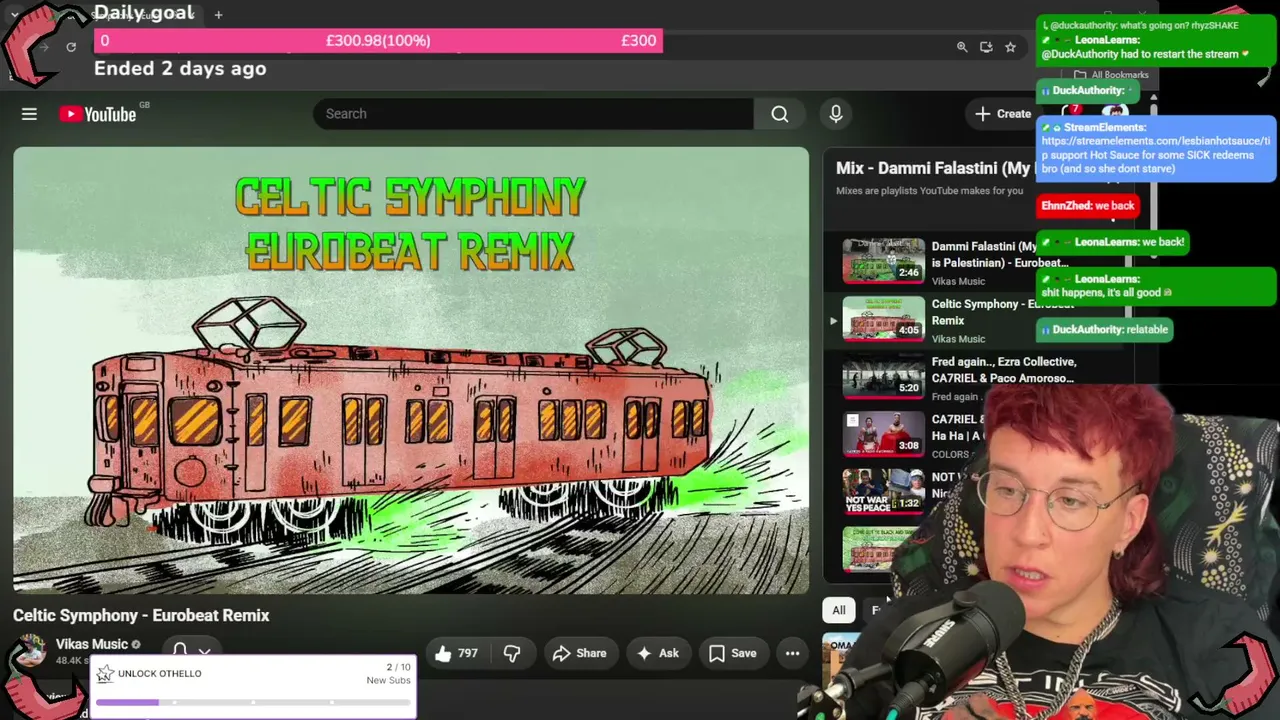The width and height of the screenshot is (1280, 720).
Task: Click LeonaLearns' 'we back!' chat message
Action: pos(1112,242)
